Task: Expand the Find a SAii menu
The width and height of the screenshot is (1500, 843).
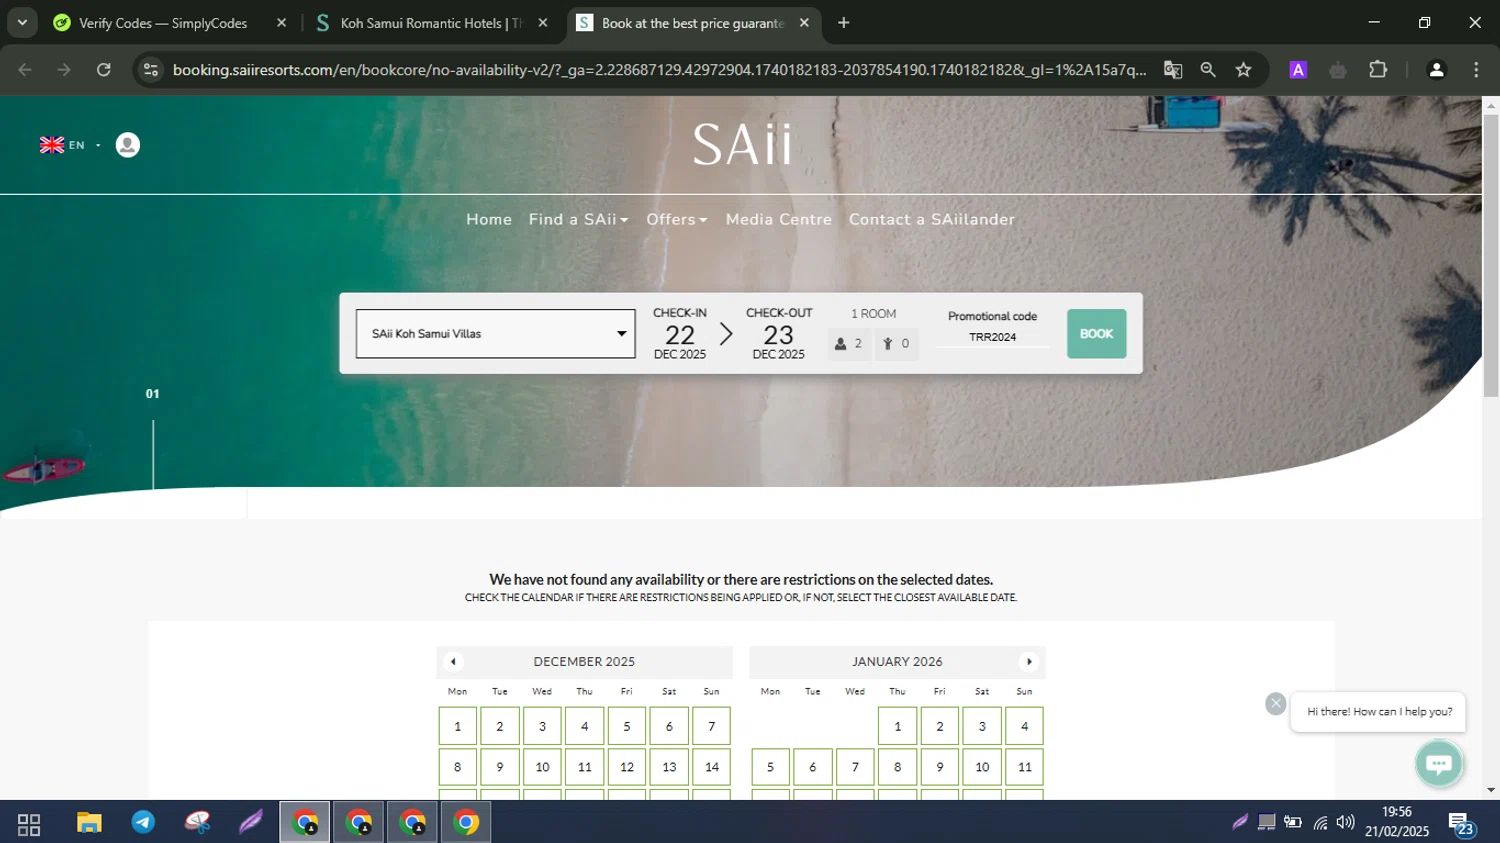Action: point(578,219)
